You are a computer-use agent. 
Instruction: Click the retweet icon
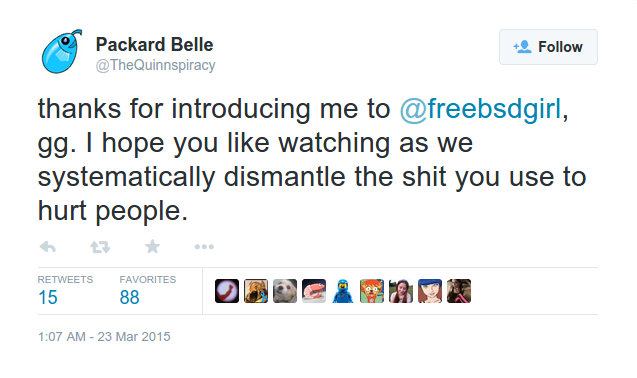pos(100,247)
